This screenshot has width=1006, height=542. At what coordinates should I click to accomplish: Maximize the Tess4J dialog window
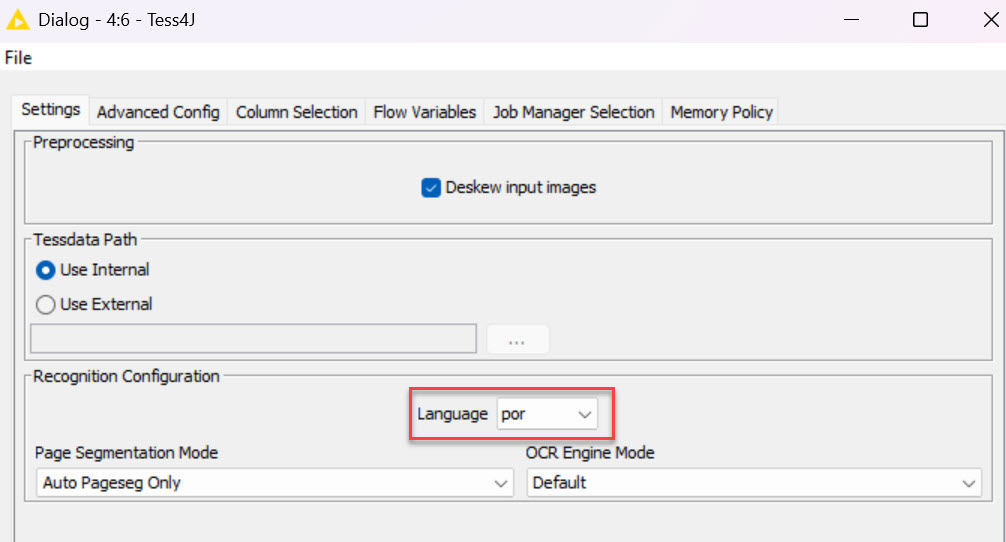(920, 20)
